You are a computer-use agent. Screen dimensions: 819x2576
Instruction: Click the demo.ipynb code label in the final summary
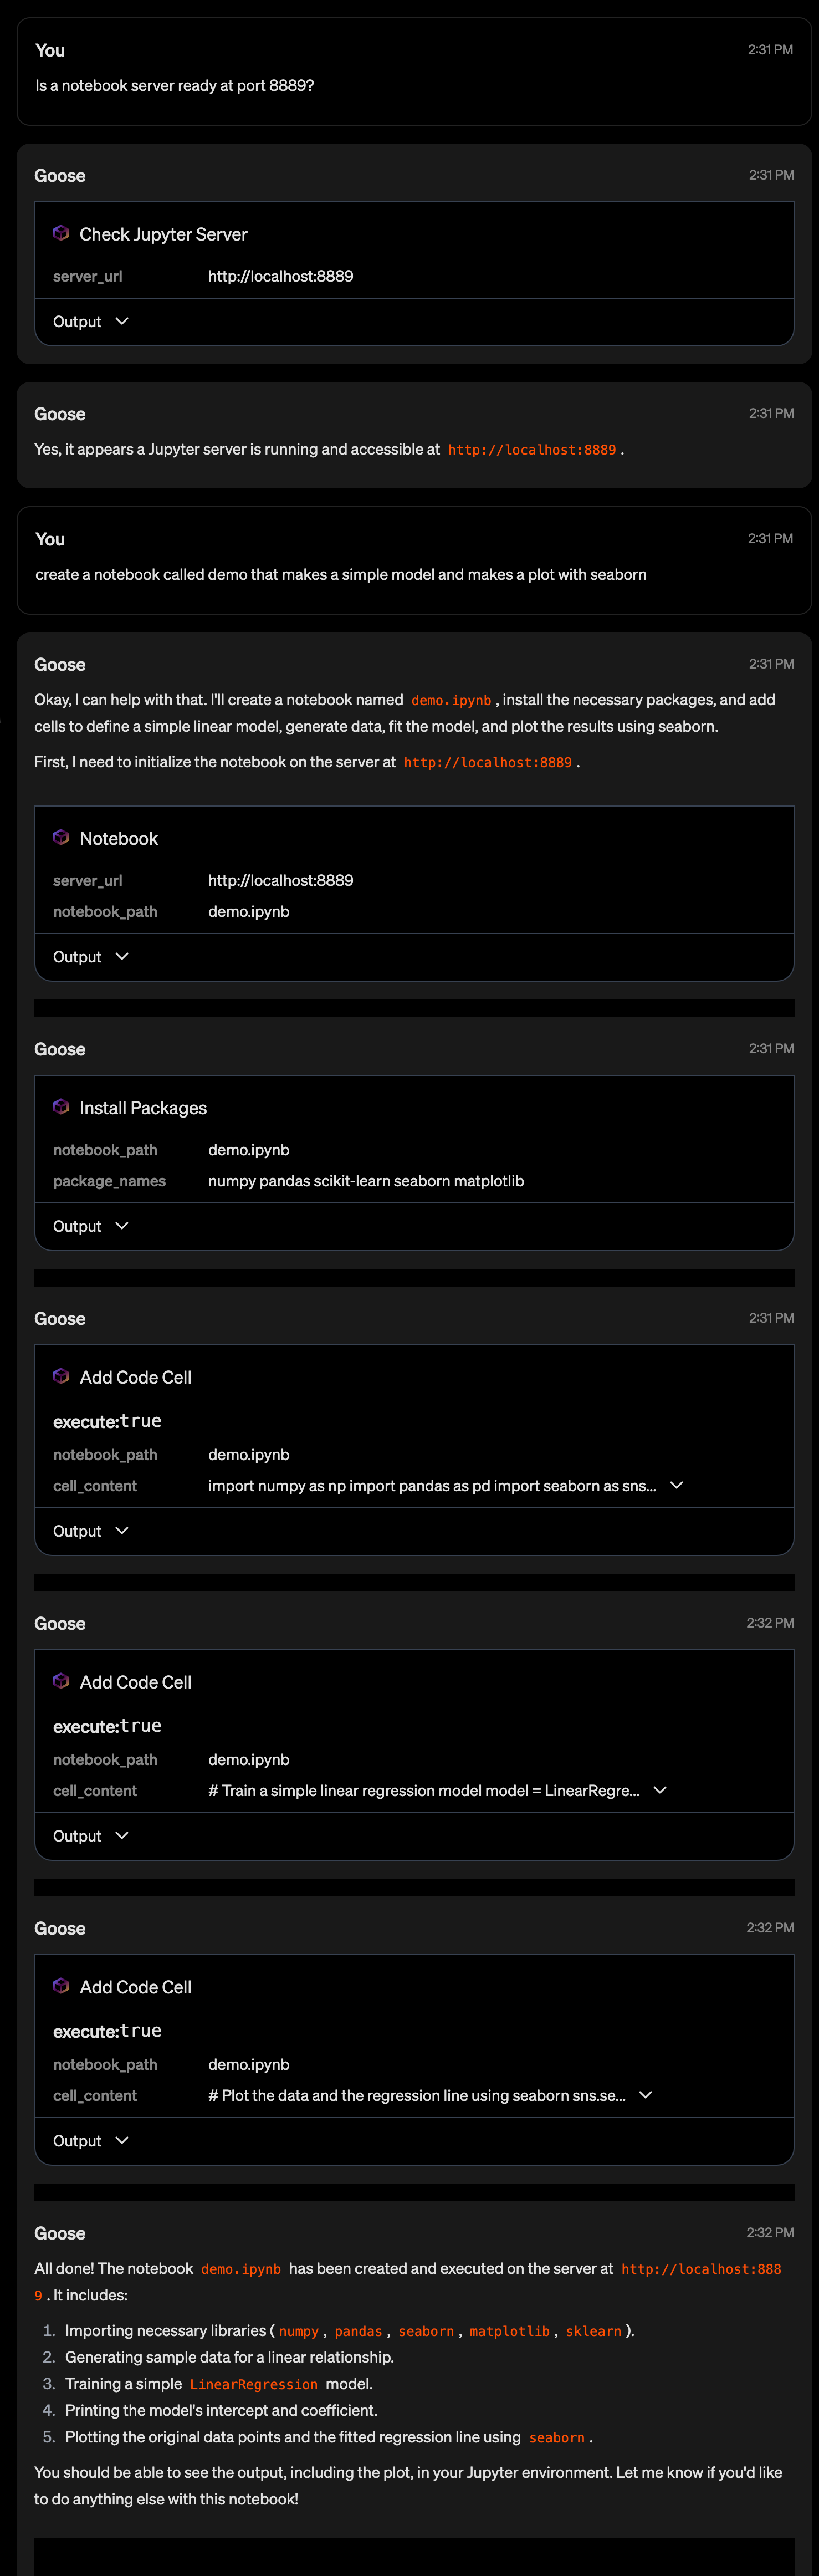[241, 2269]
